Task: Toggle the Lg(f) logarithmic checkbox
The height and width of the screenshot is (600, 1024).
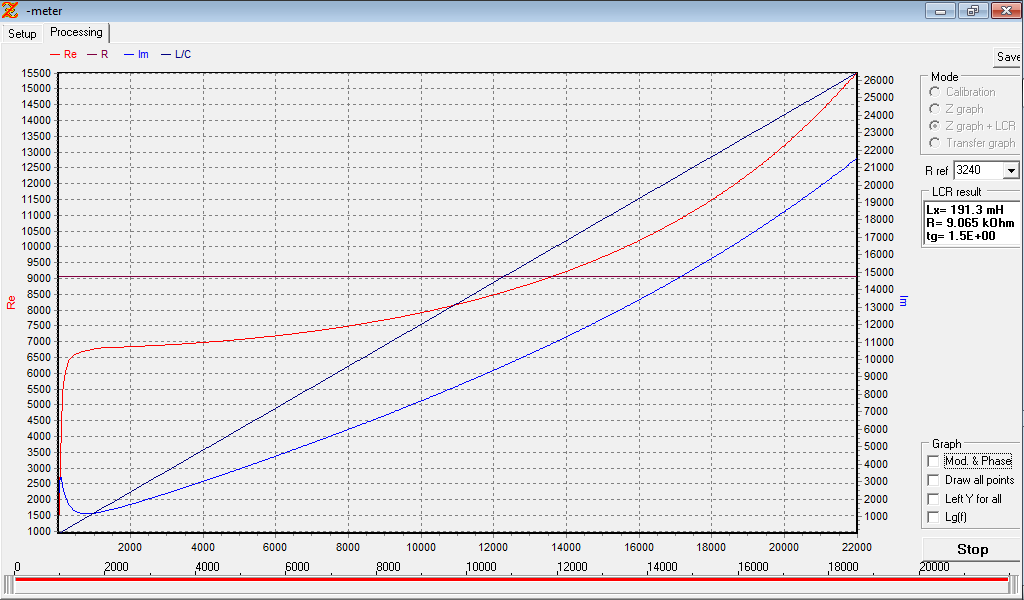Action: coord(933,517)
